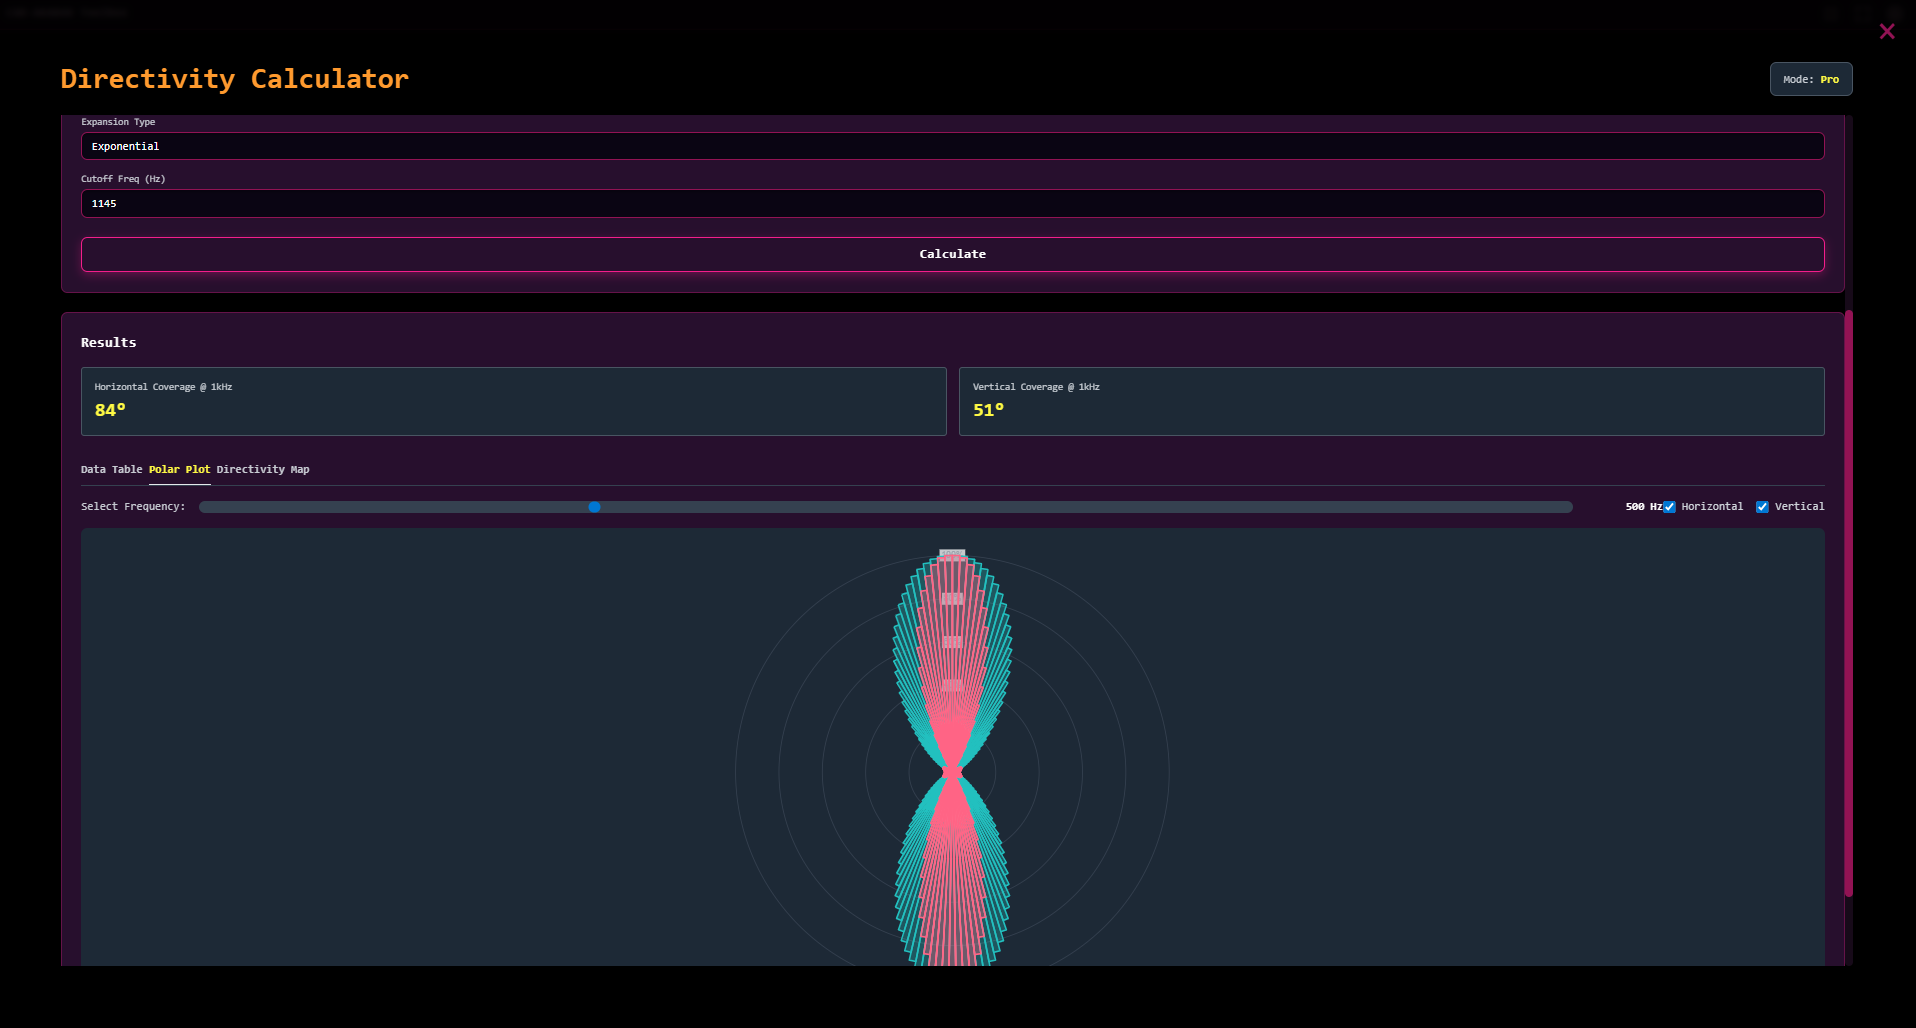Uncheck the Horizontal checkbox
The image size is (1916, 1028).
point(1669,508)
